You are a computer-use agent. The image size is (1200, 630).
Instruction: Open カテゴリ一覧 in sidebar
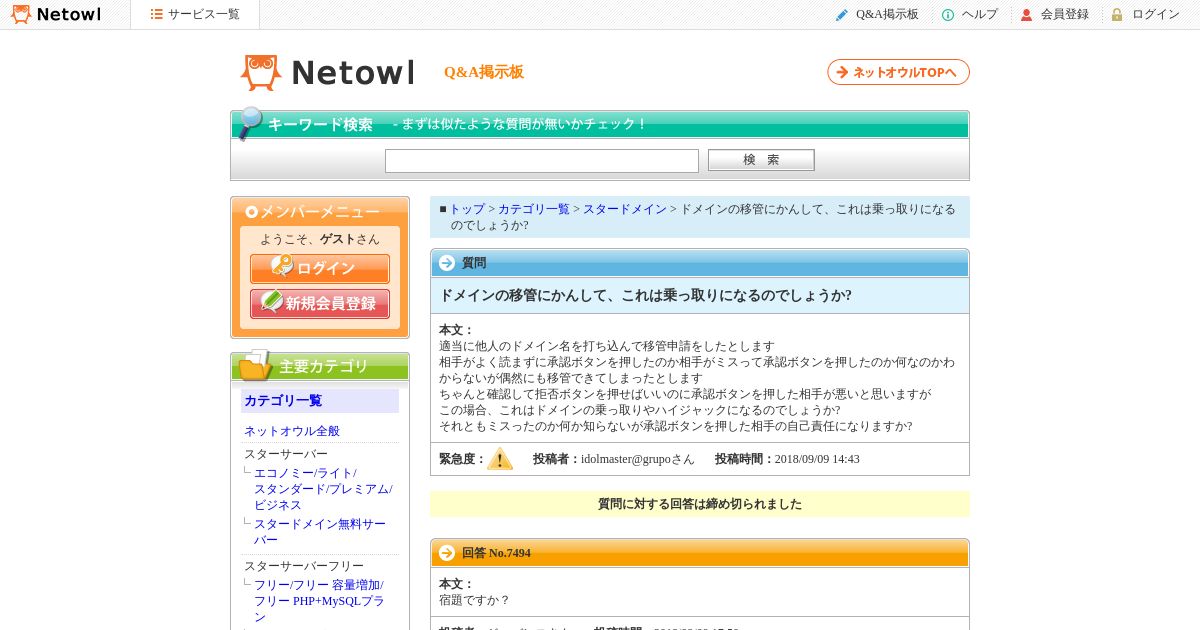coord(283,401)
